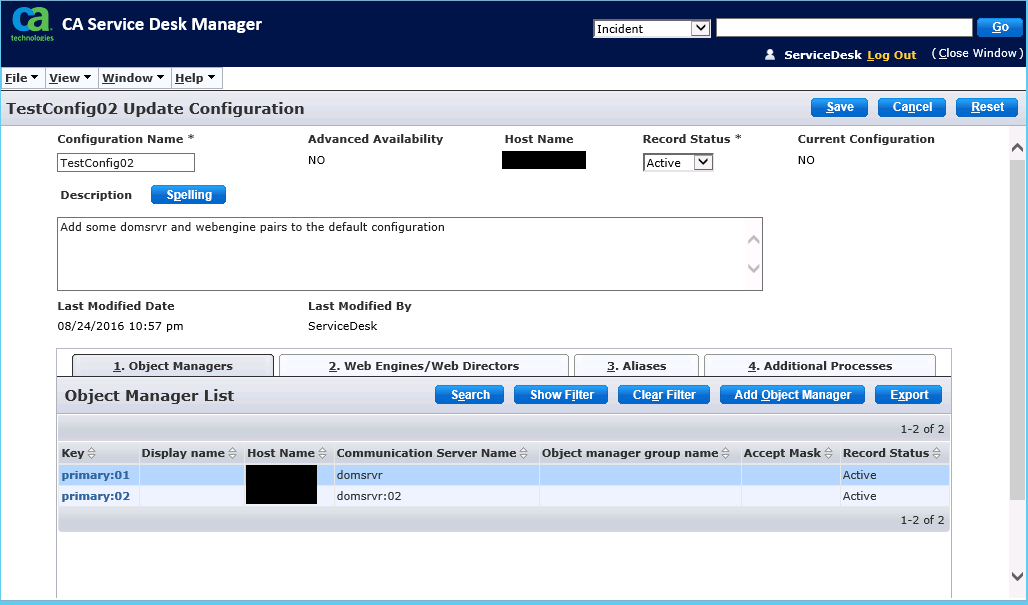Open the File menu
The width and height of the screenshot is (1028, 605).
click(22, 78)
